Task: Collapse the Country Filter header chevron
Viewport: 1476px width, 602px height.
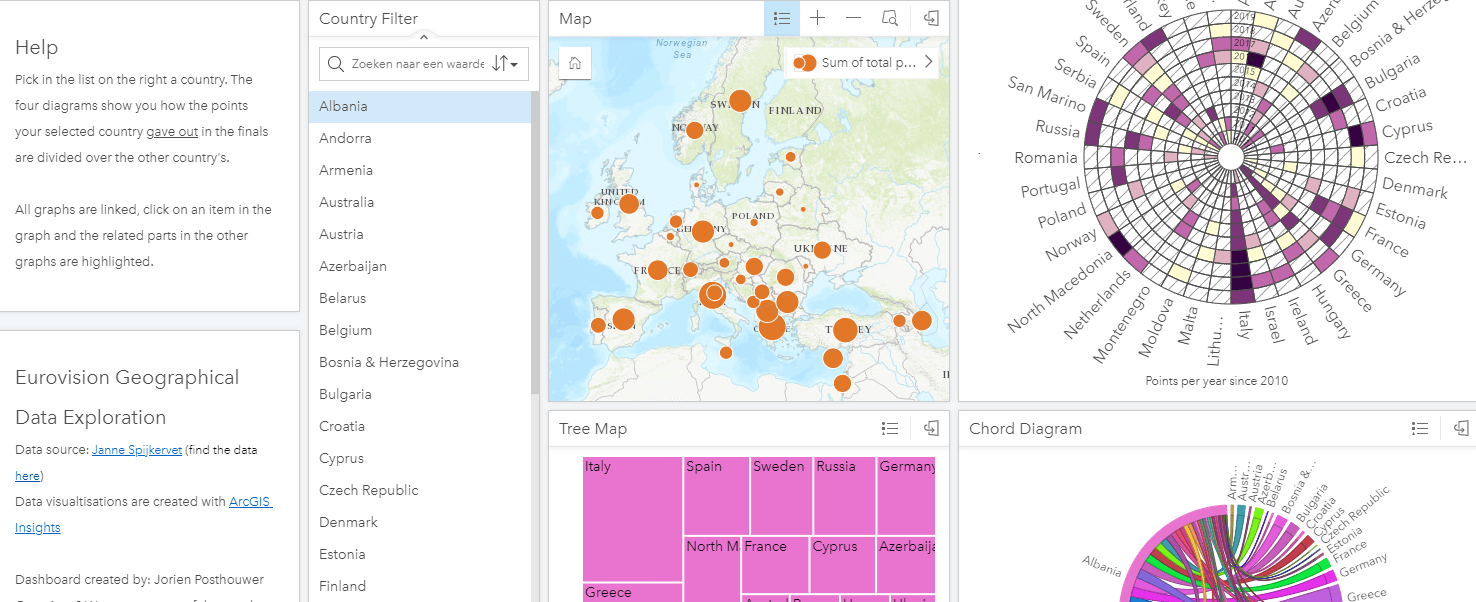Action: [423, 37]
